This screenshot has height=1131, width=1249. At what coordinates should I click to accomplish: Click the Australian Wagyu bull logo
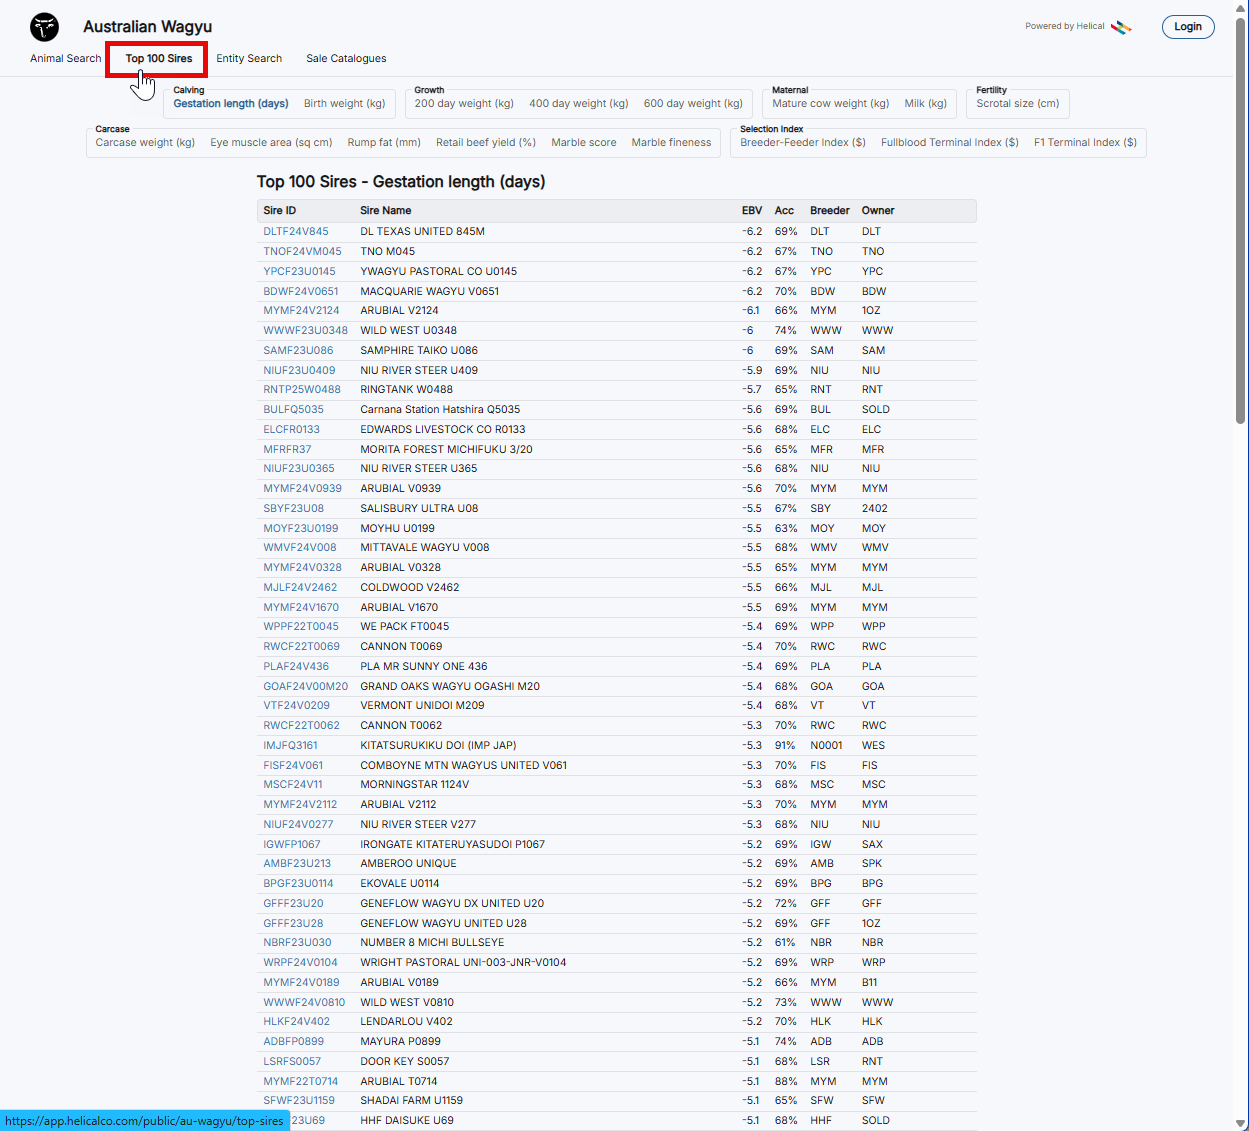(44, 27)
